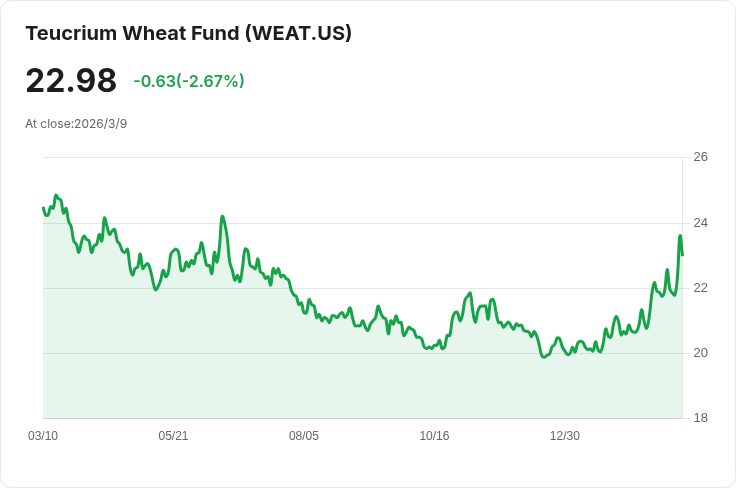Click the chart line's latest endpoint at right edge
Image resolution: width=736 pixels, height=488 pixels.
point(682,255)
